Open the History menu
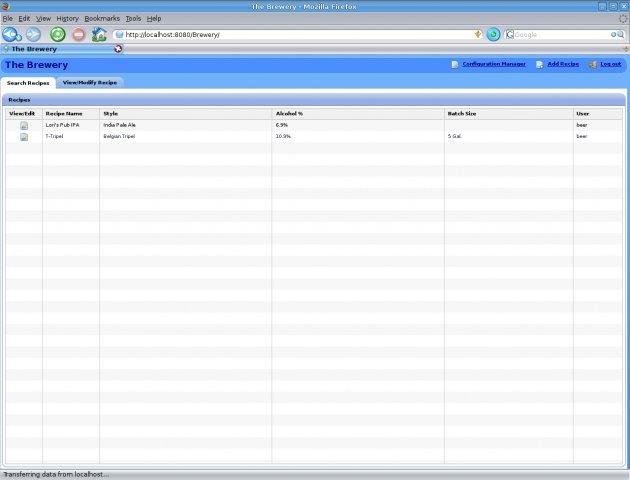 pyautogui.click(x=68, y=18)
